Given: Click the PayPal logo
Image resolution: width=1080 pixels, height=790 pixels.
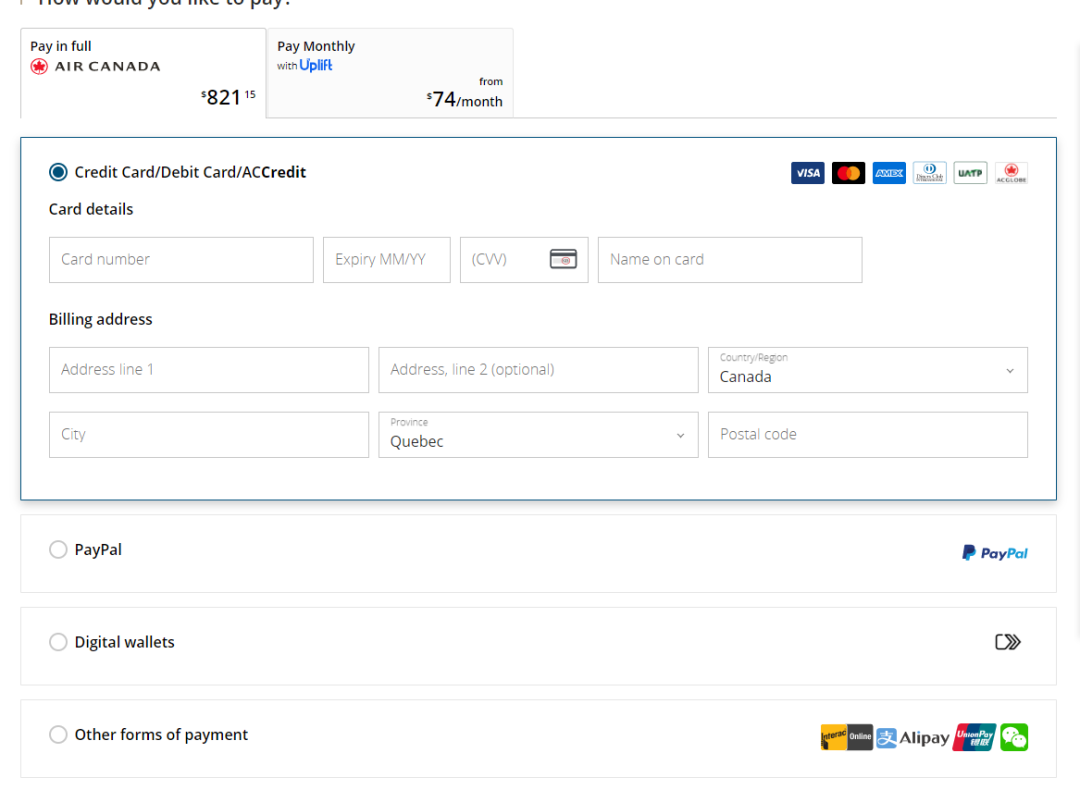Looking at the screenshot, I should tap(994, 553).
